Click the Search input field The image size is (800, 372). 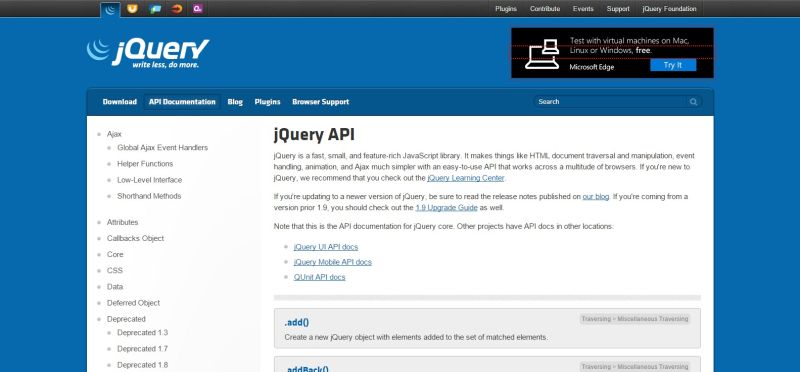617,102
